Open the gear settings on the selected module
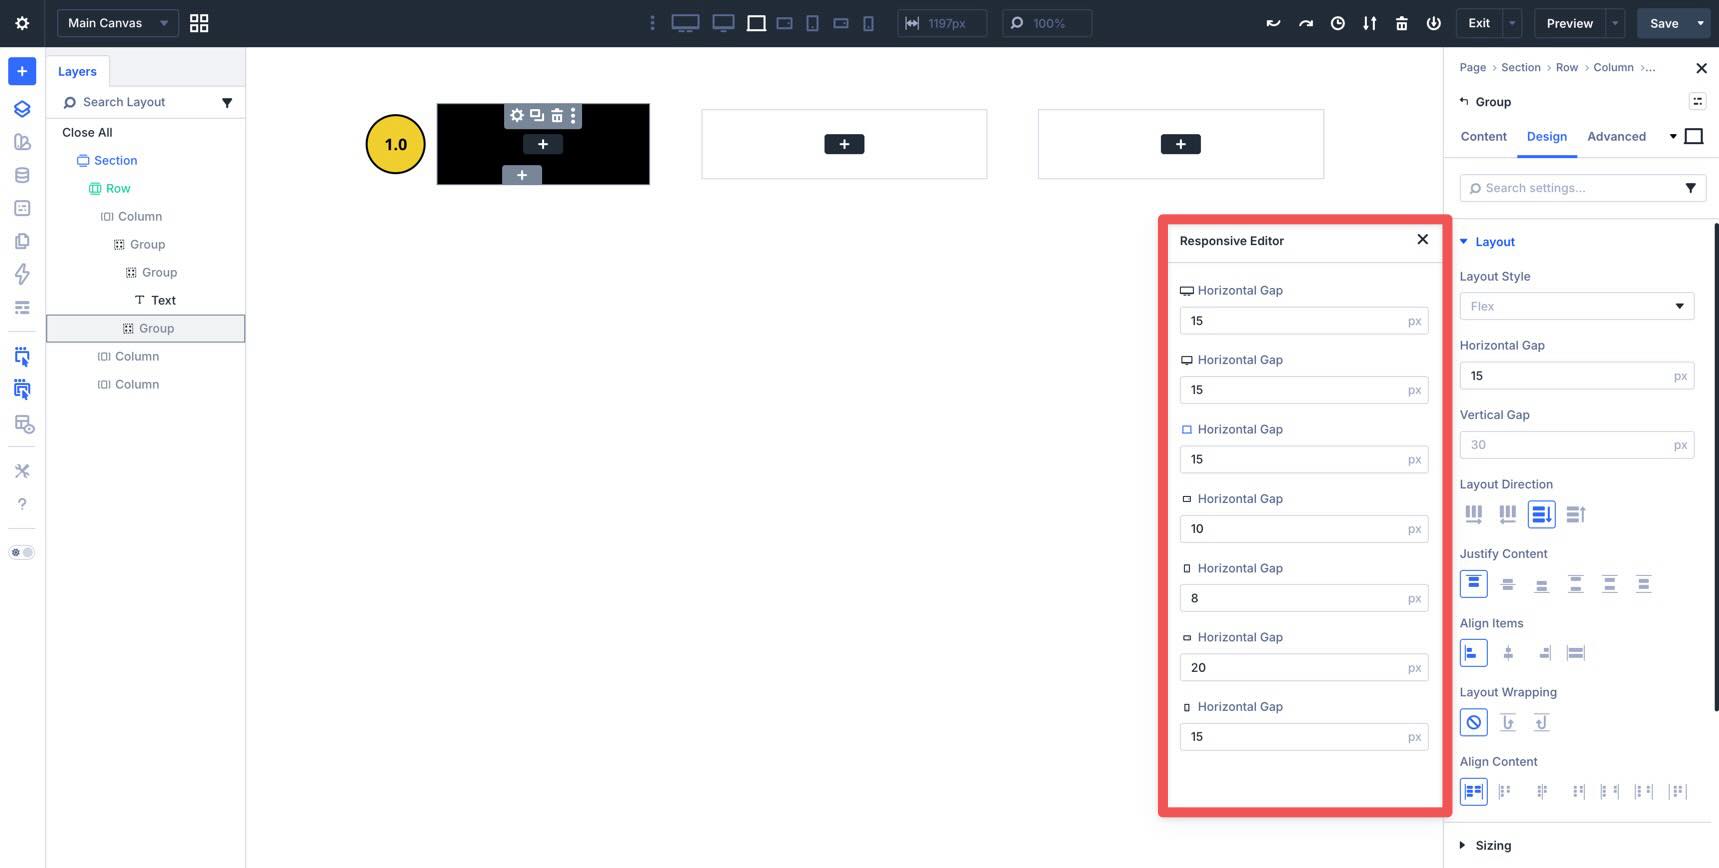Screen dimensions: 1719x868 click(516, 116)
